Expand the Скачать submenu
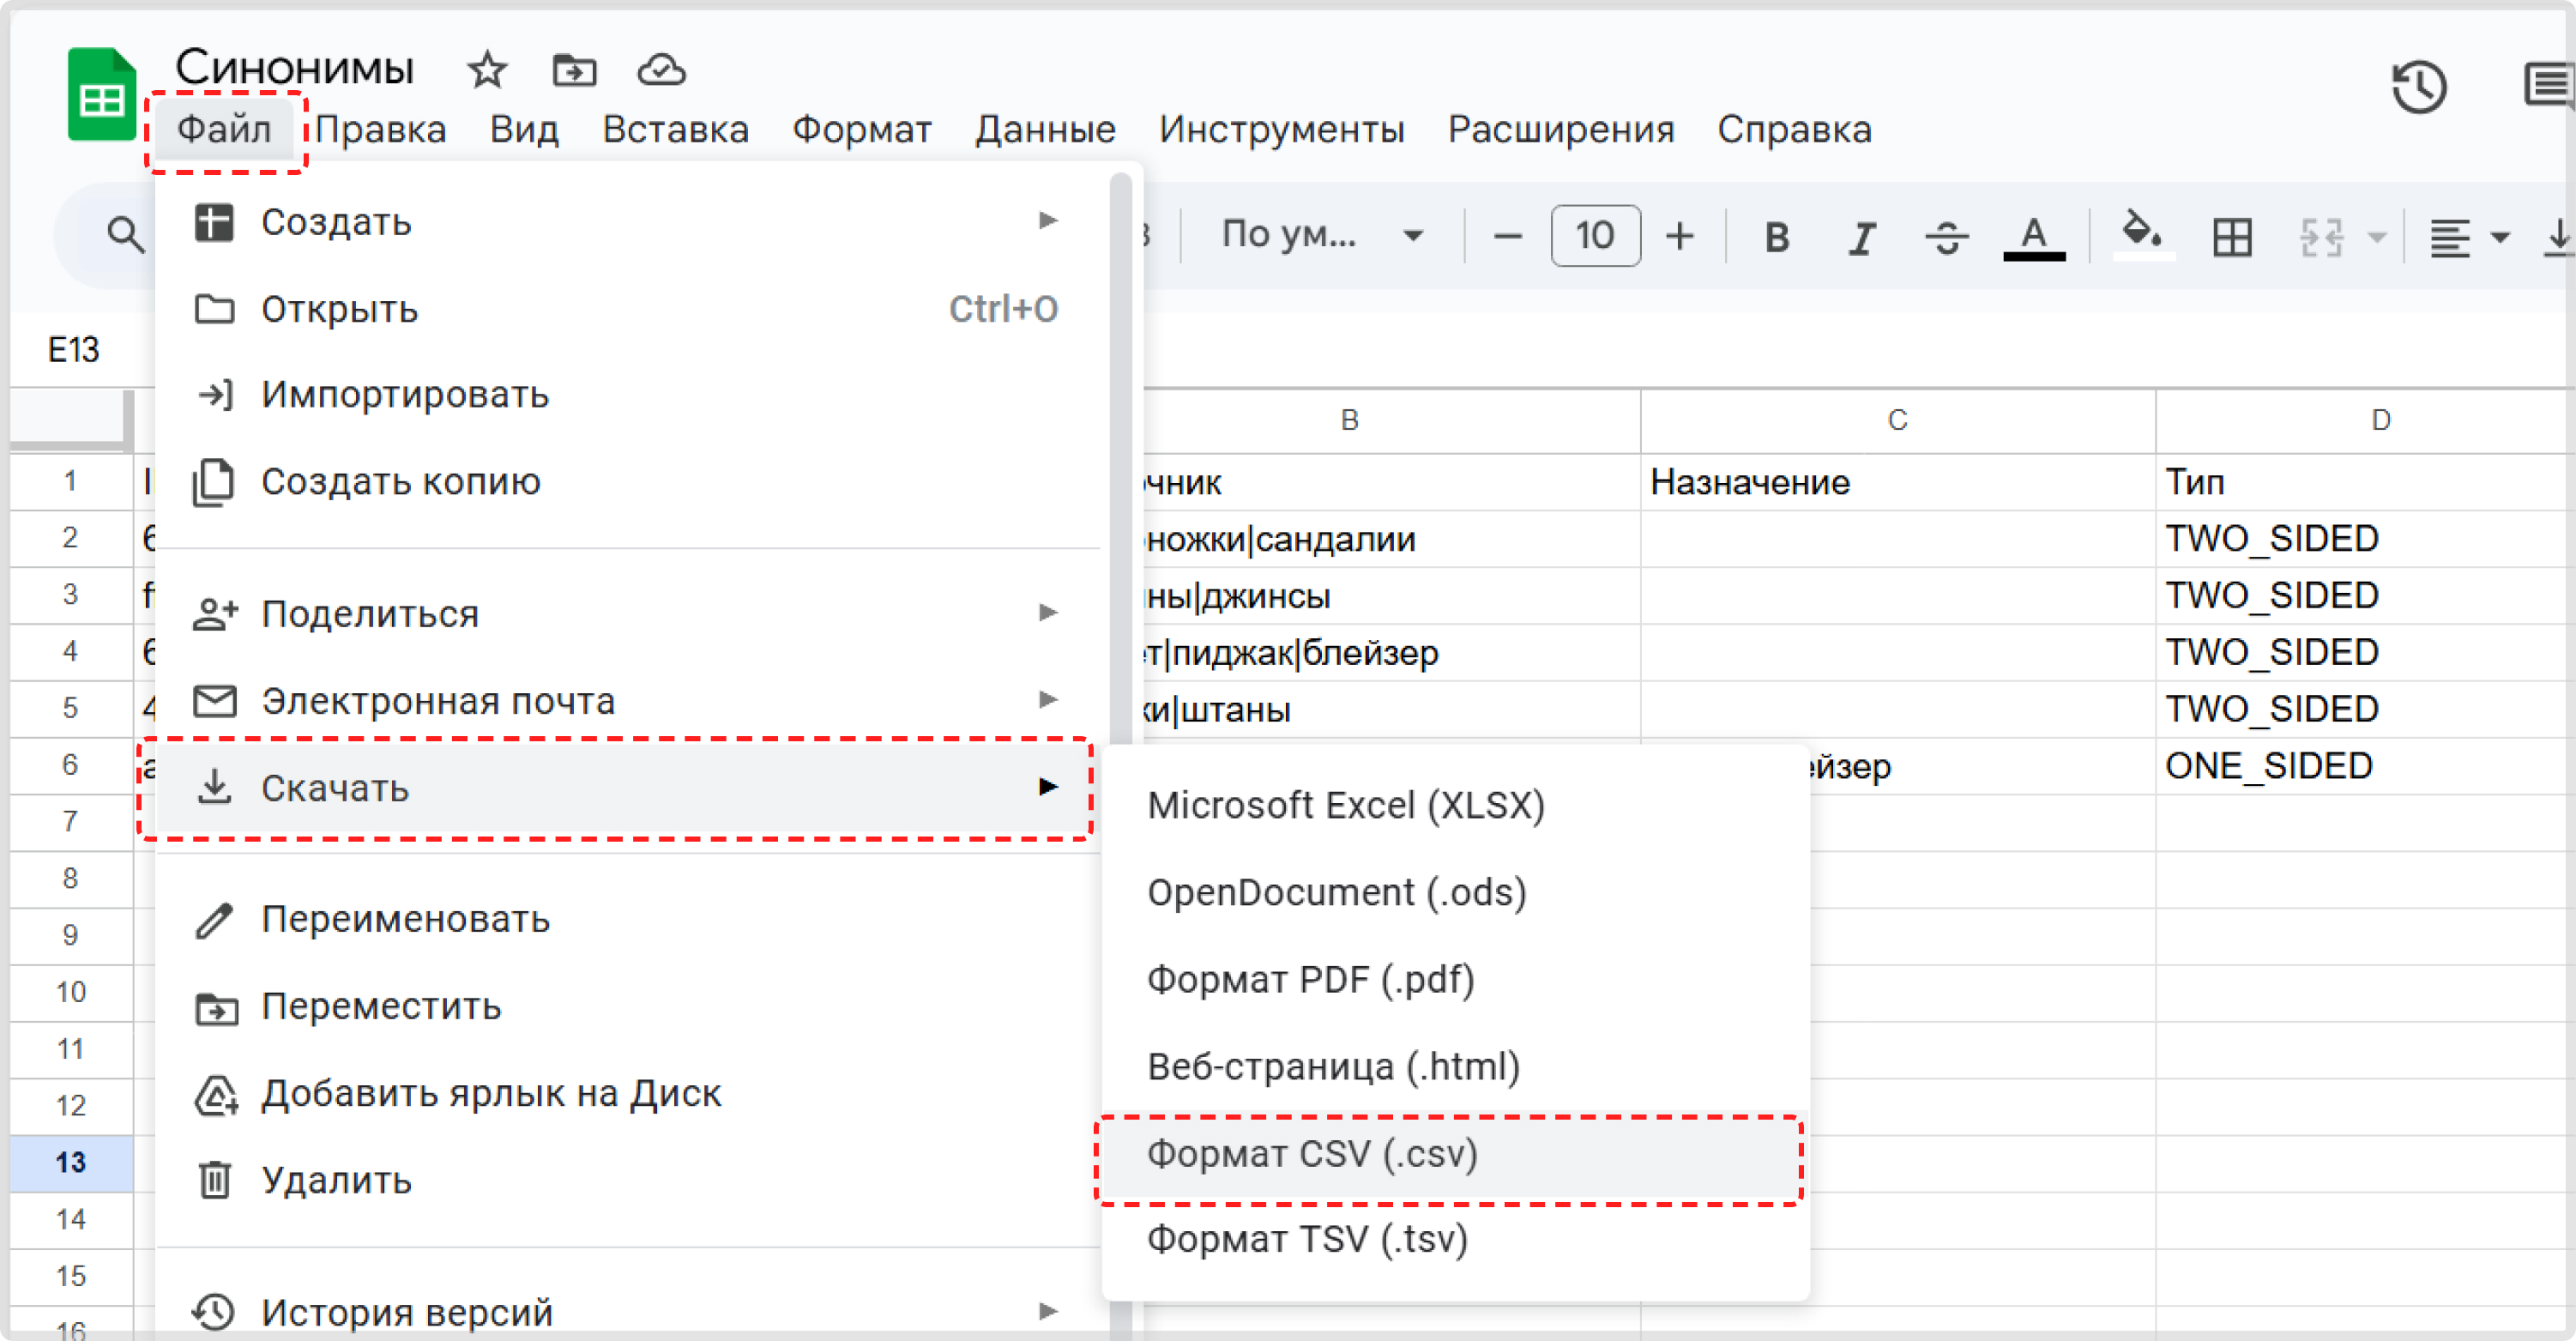The width and height of the screenshot is (2576, 1341). pyautogui.click(x=628, y=788)
